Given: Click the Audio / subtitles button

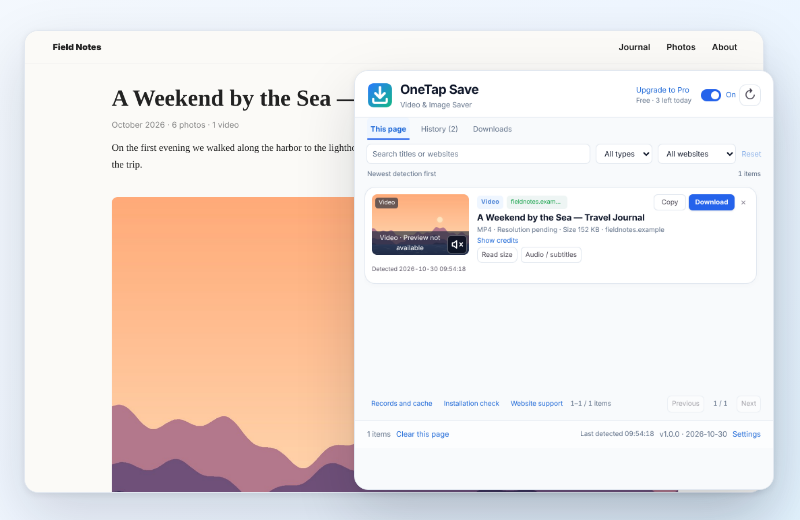Looking at the screenshot, I should [x=551, y=255].
